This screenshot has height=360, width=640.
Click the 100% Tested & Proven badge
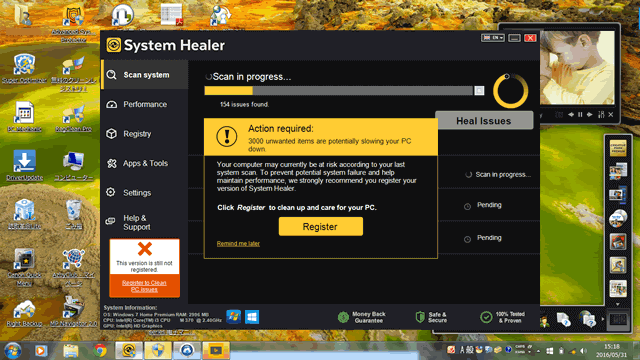(x=503, y=317)
